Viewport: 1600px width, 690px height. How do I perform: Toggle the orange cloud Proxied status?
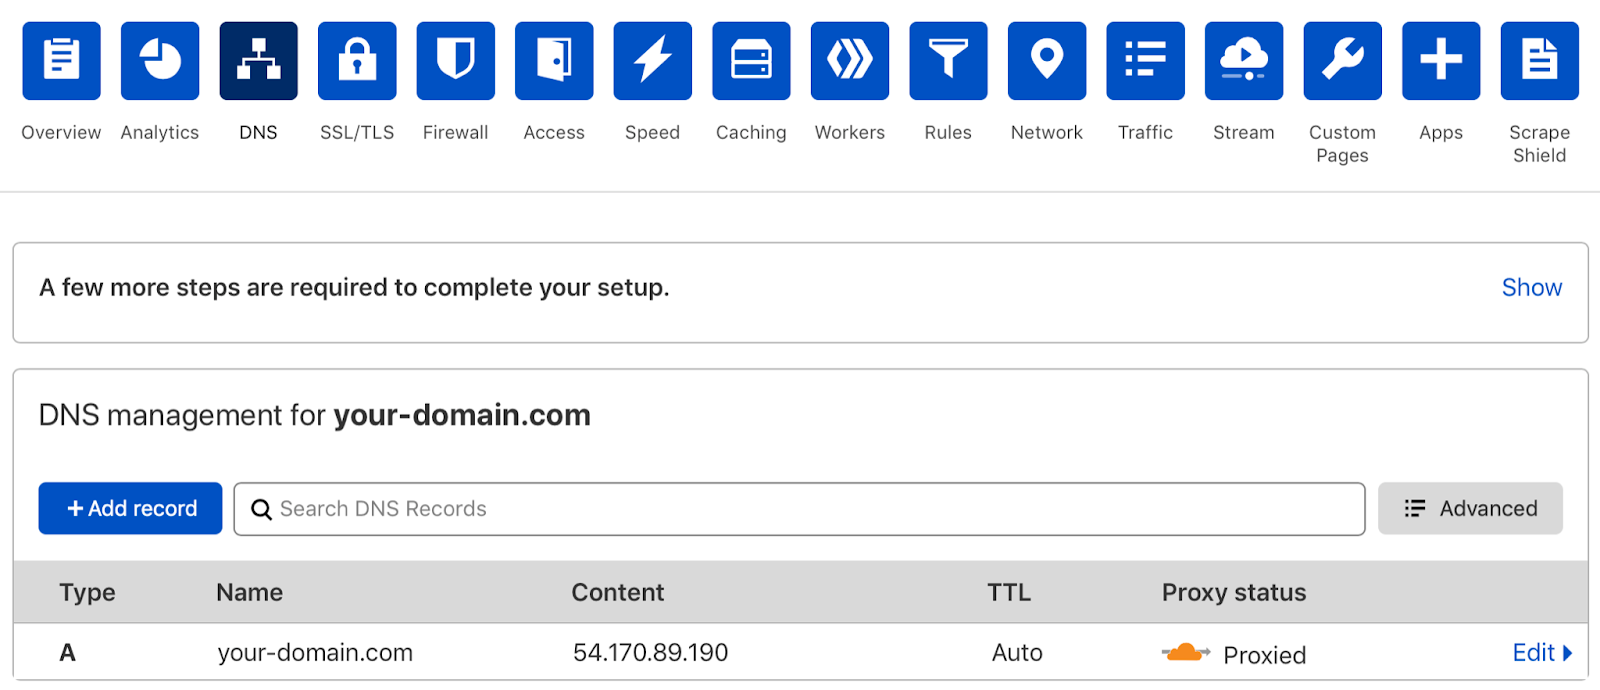(1186, 653)
